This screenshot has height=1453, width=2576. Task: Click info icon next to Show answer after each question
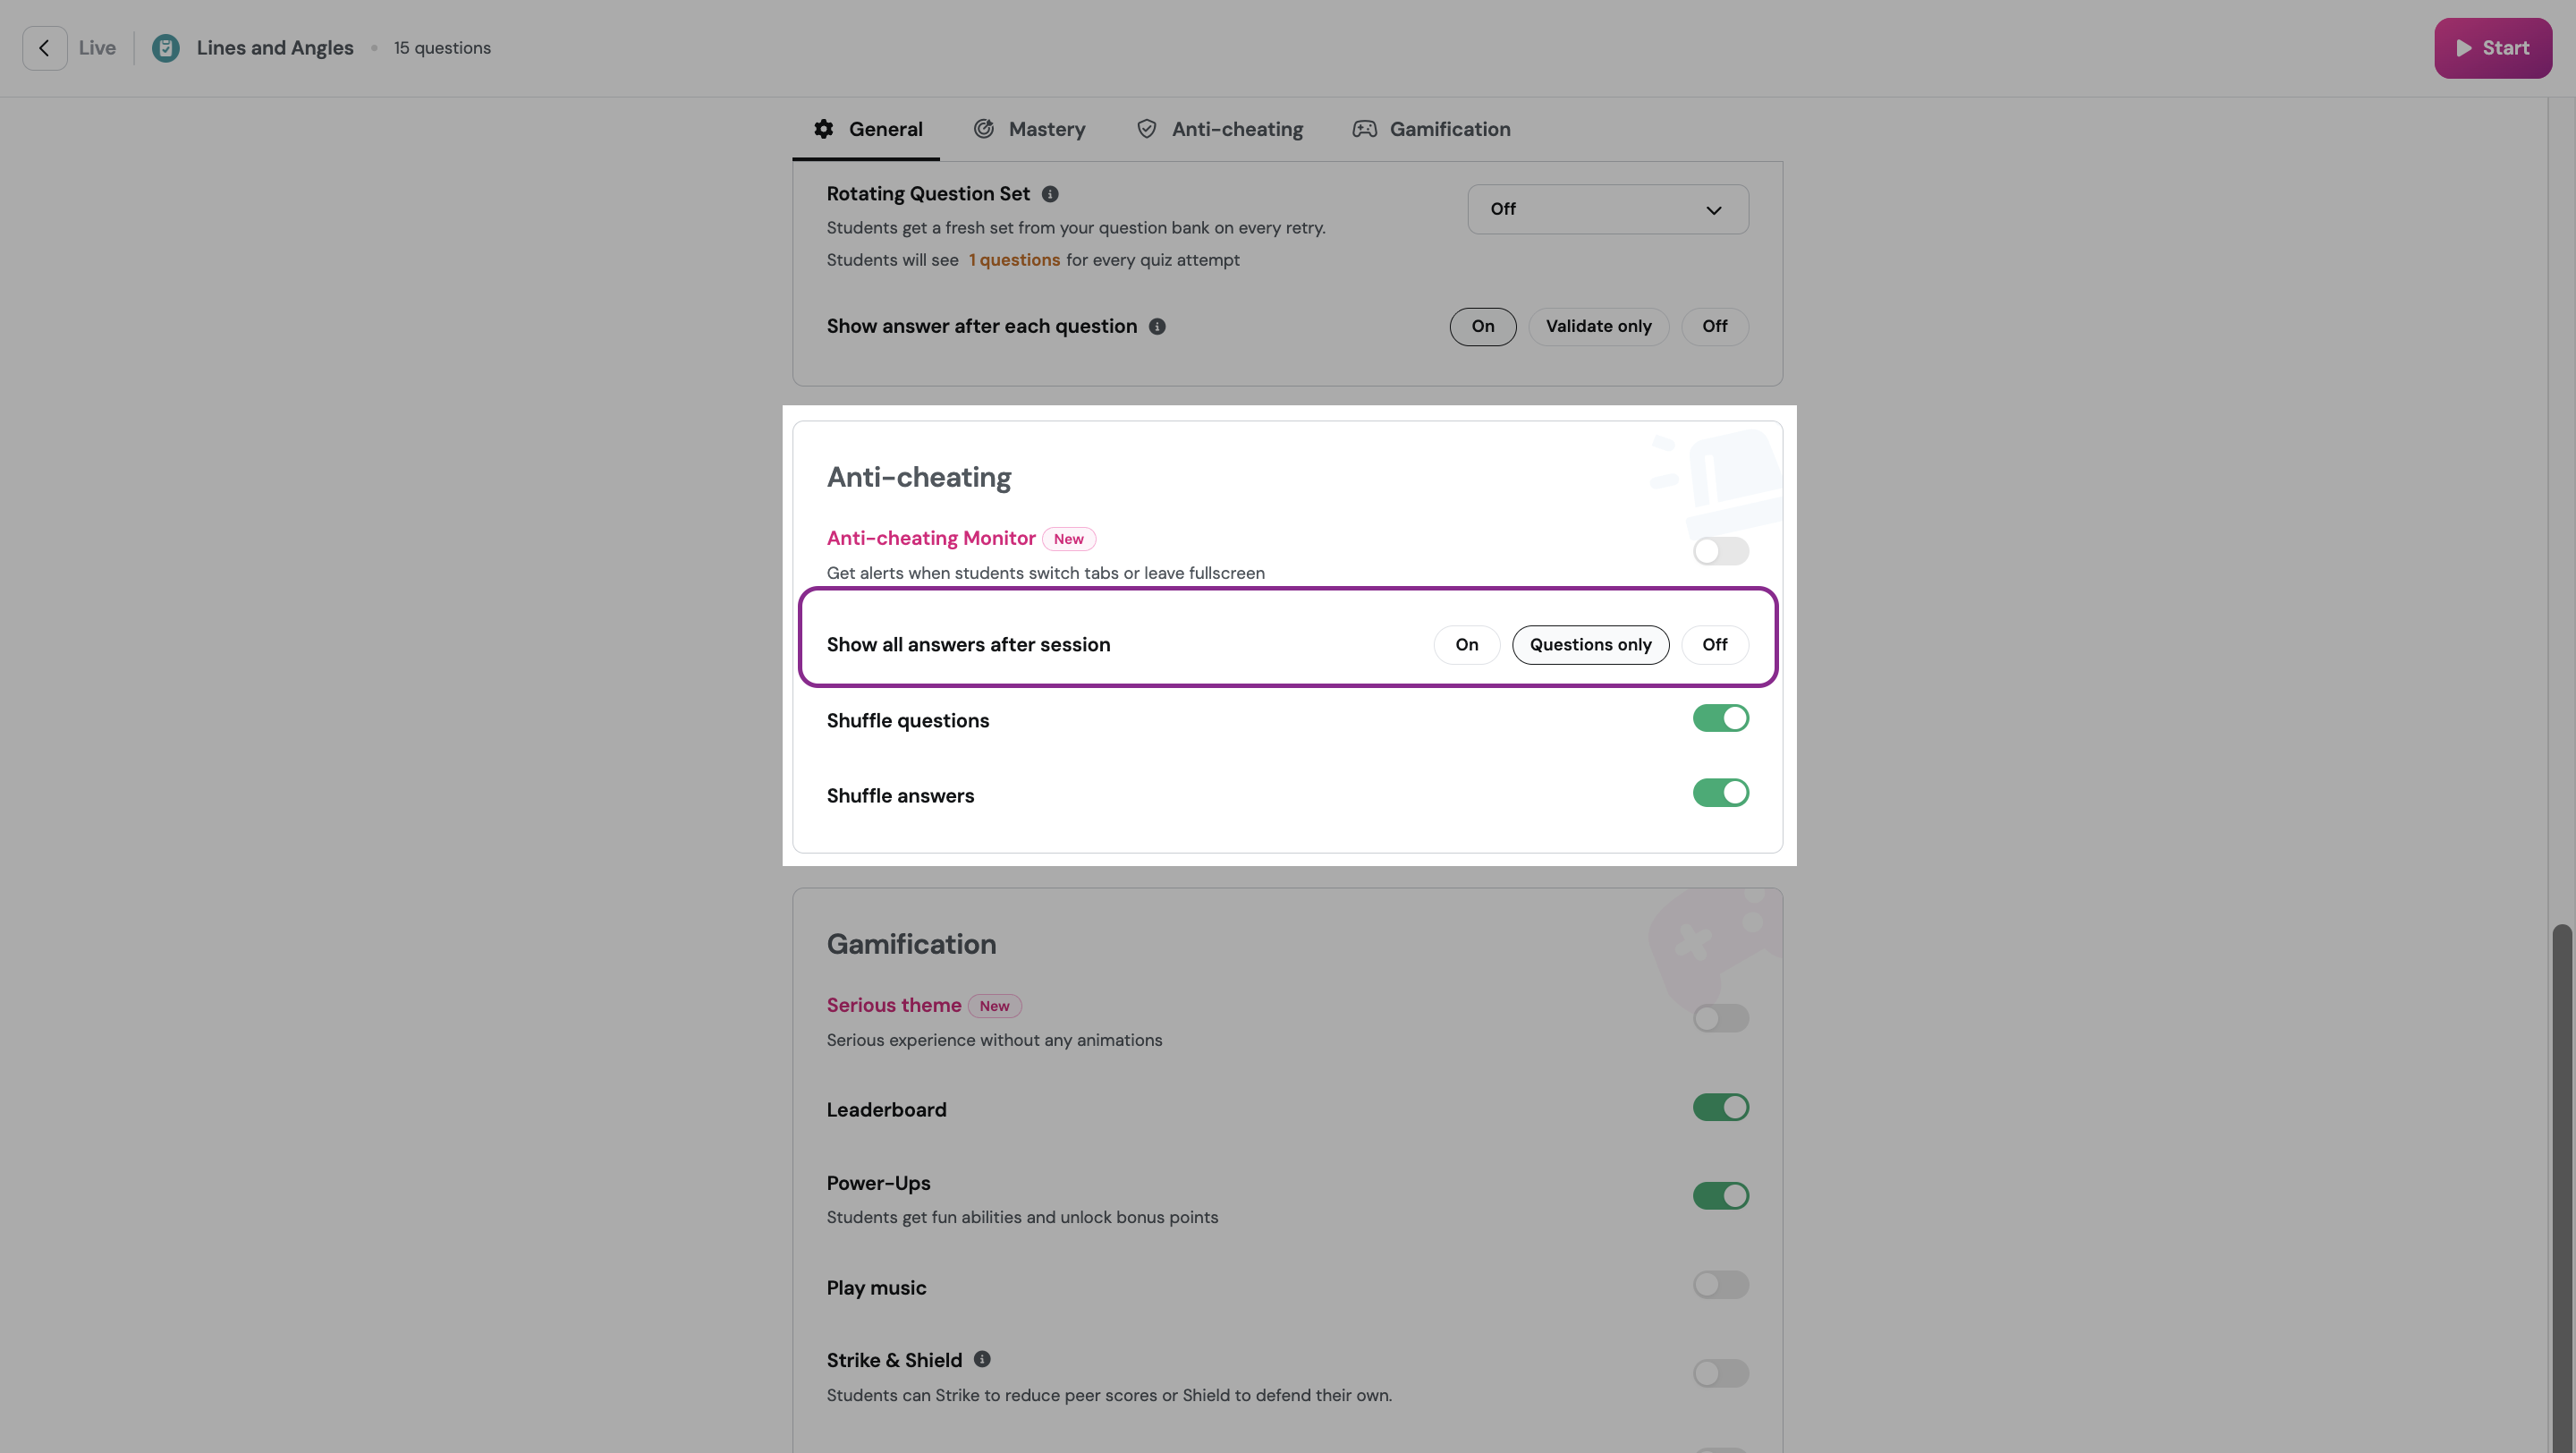tap(1157, 327)
